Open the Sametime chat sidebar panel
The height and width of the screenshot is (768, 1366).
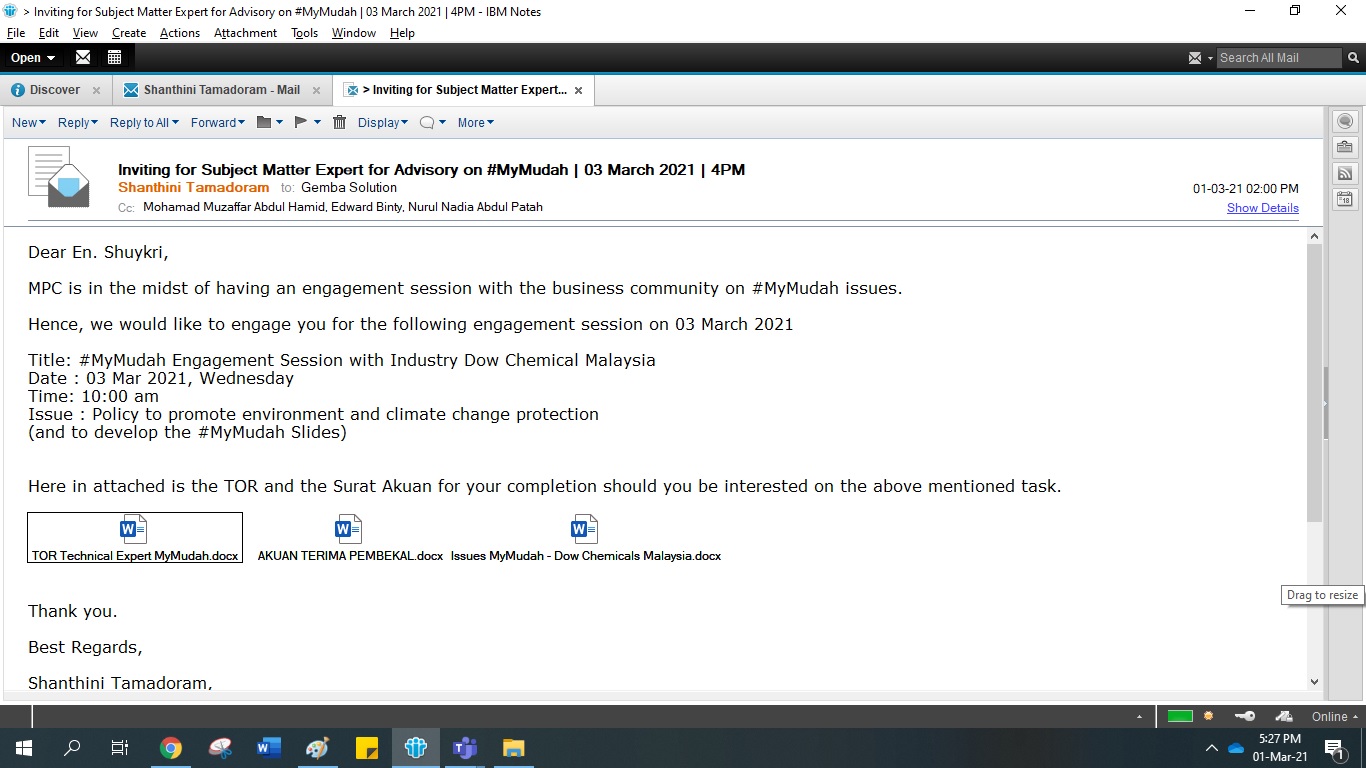point(1345,121)
